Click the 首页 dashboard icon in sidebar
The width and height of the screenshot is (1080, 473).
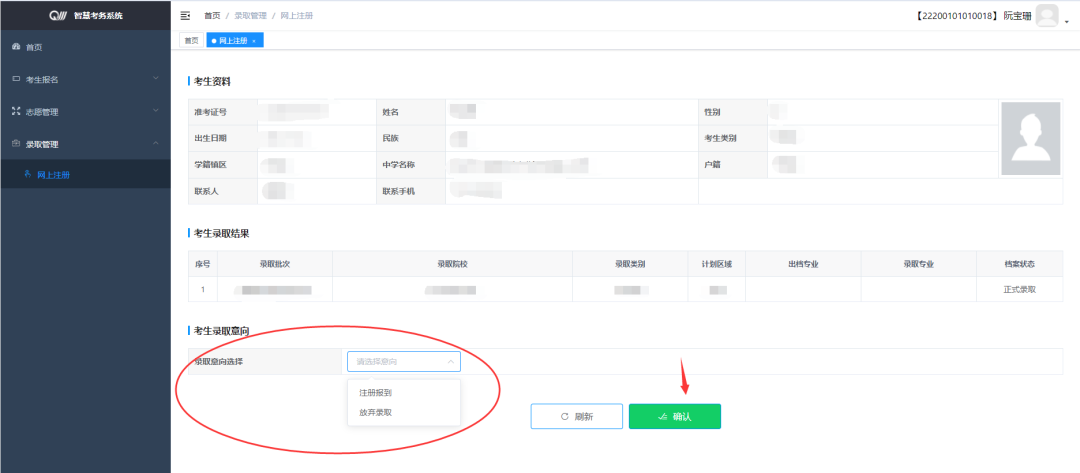click(x=15, y=47)
